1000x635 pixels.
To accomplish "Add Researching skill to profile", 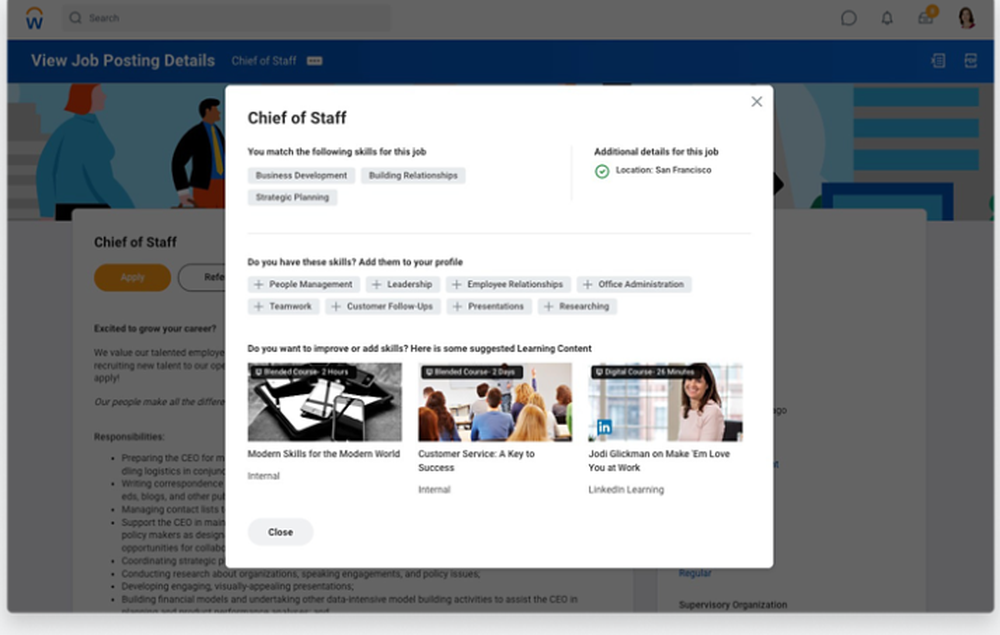I will [x=577, y=306].
